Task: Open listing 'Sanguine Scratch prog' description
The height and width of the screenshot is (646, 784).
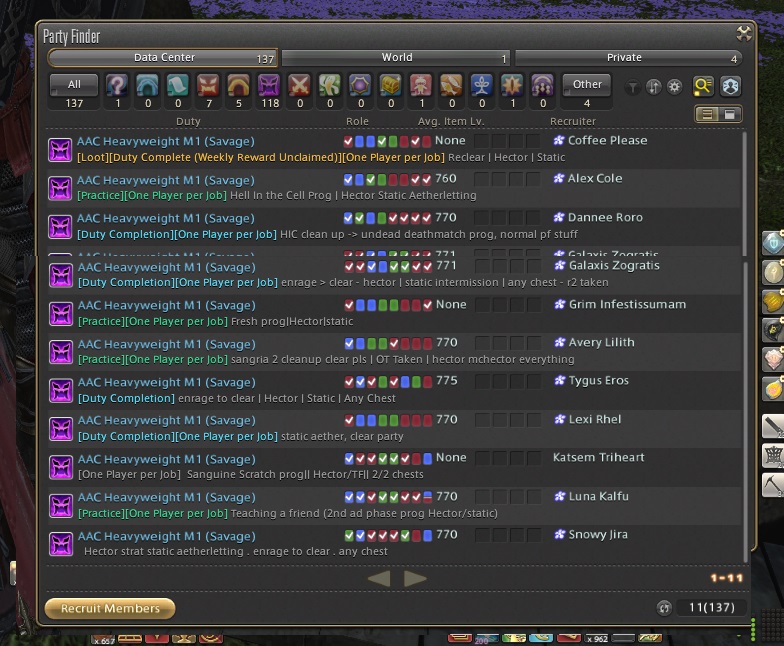Action: 305,474
